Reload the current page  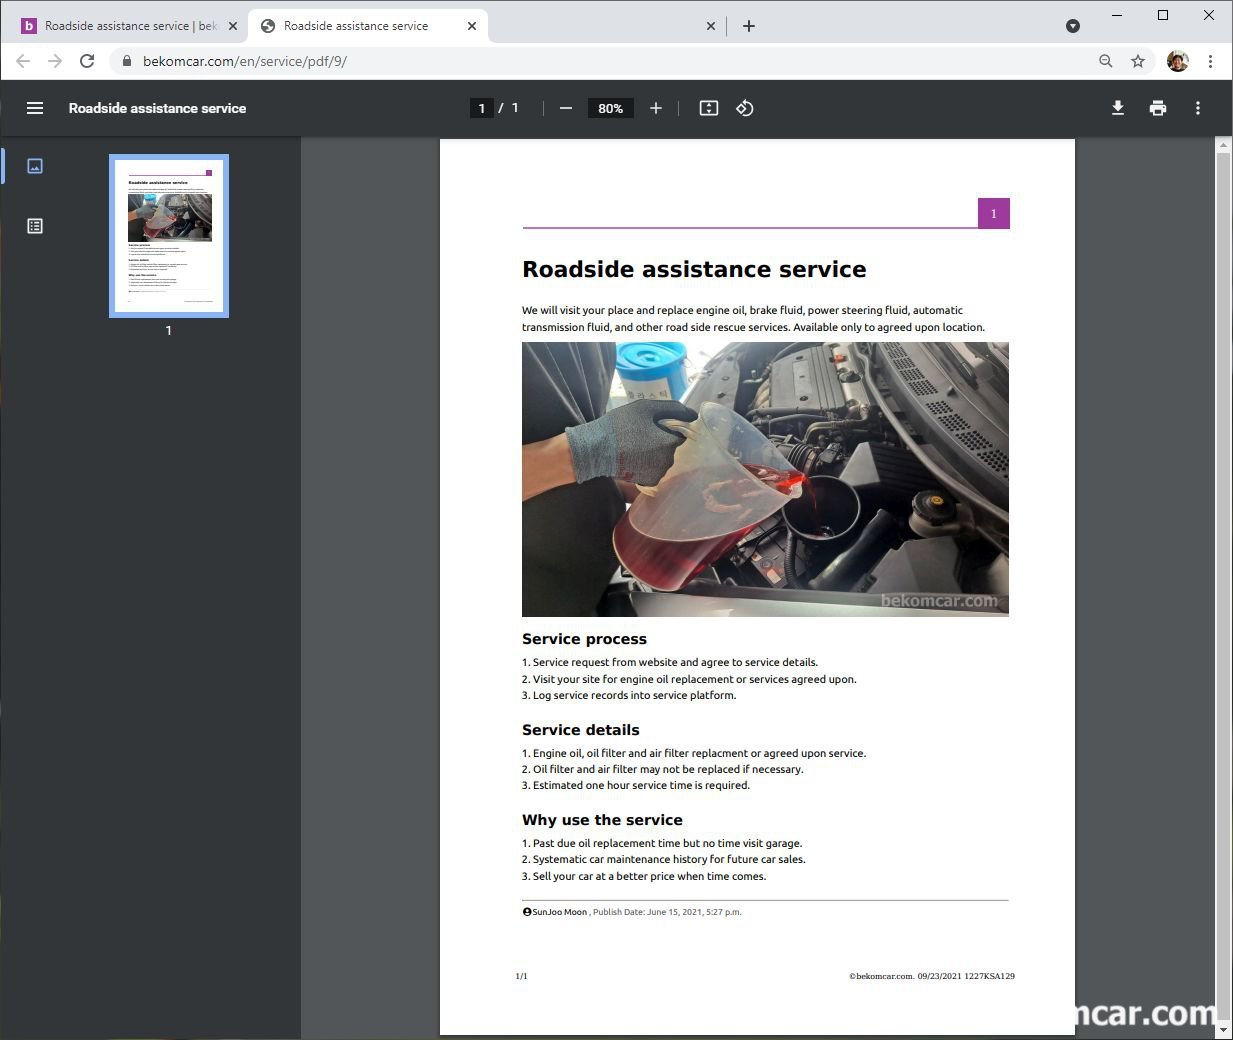coord(87,61)
